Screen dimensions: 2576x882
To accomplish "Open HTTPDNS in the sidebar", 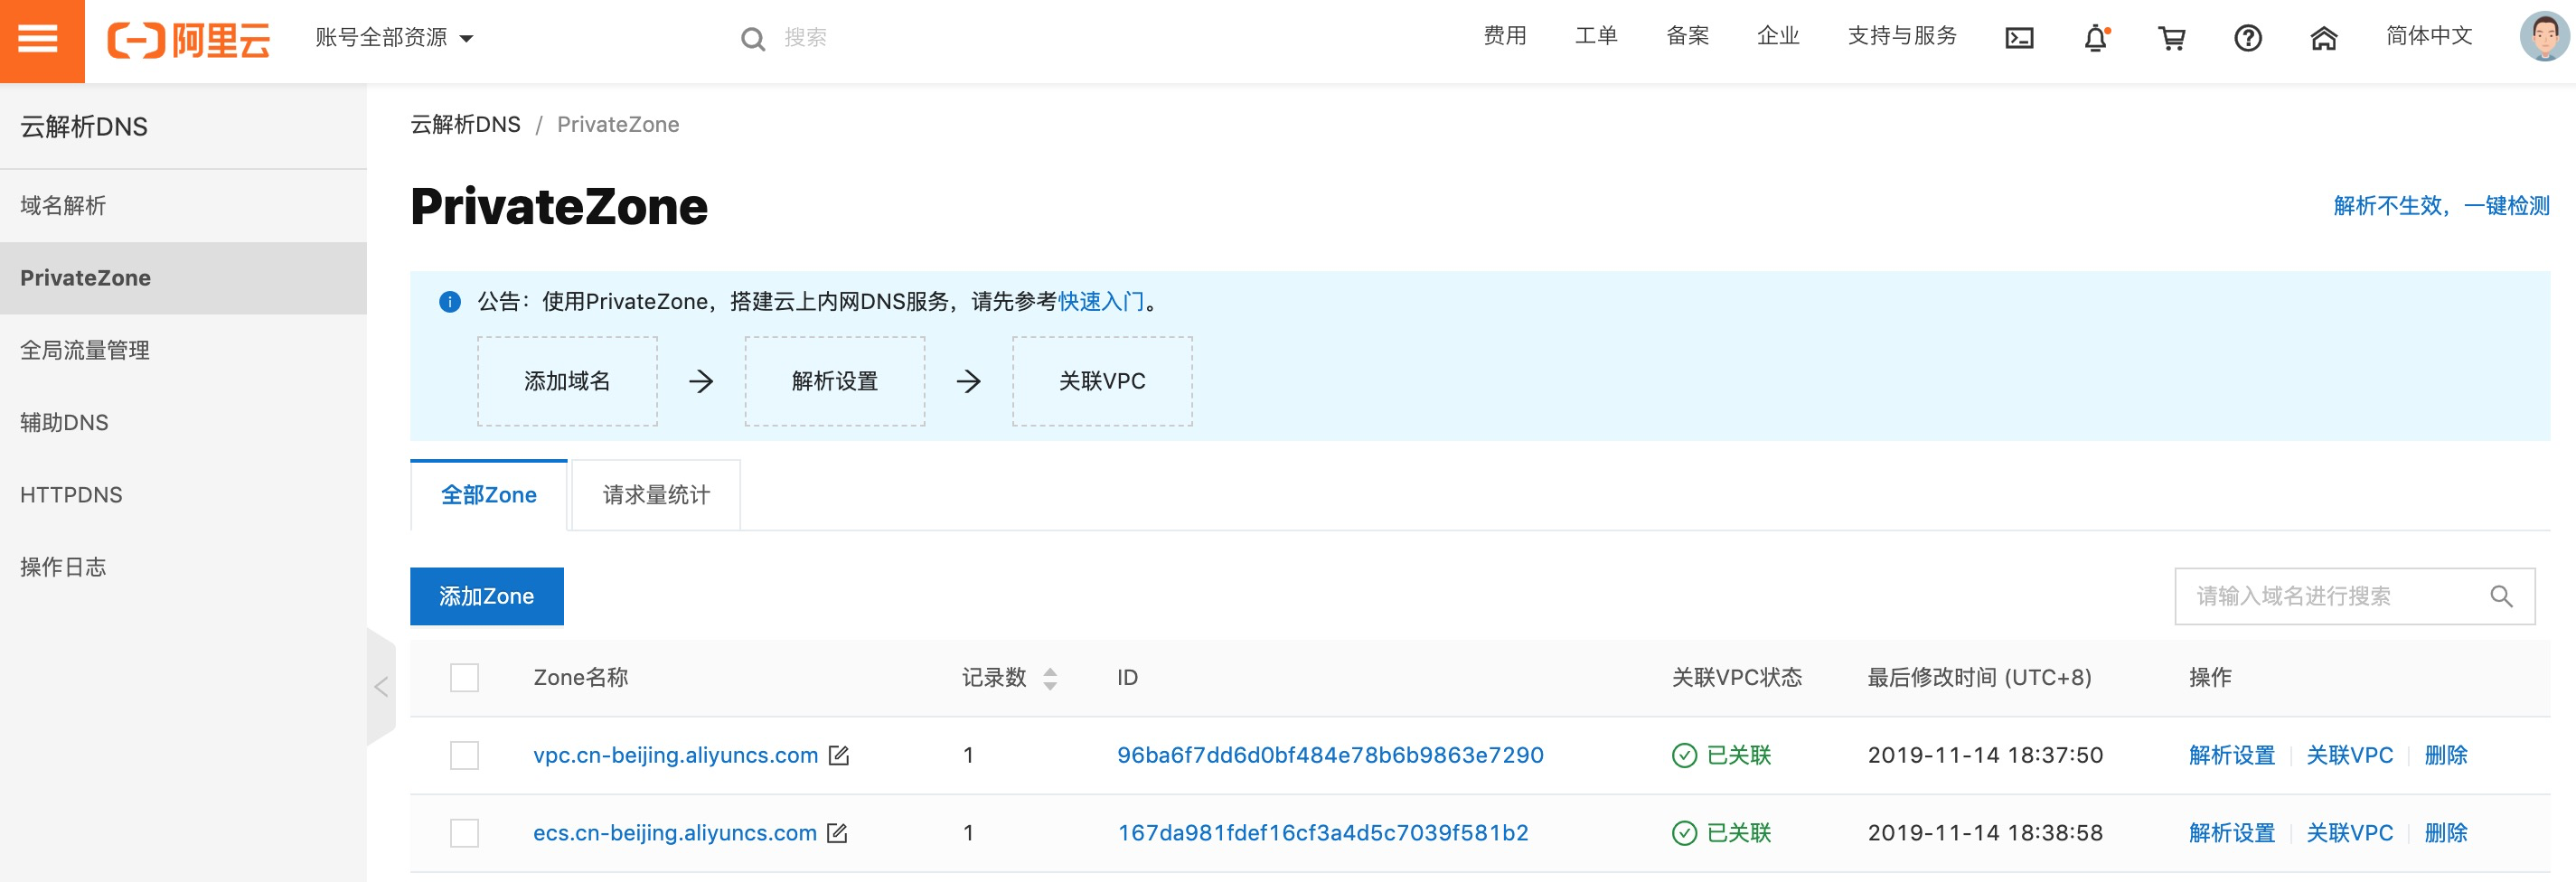I will (x=183, y=495).
